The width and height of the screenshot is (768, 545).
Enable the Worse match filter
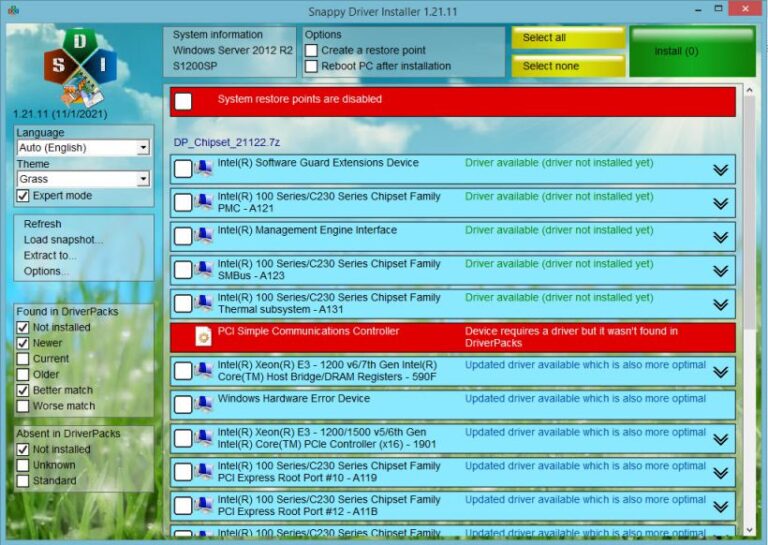[23, 406]
